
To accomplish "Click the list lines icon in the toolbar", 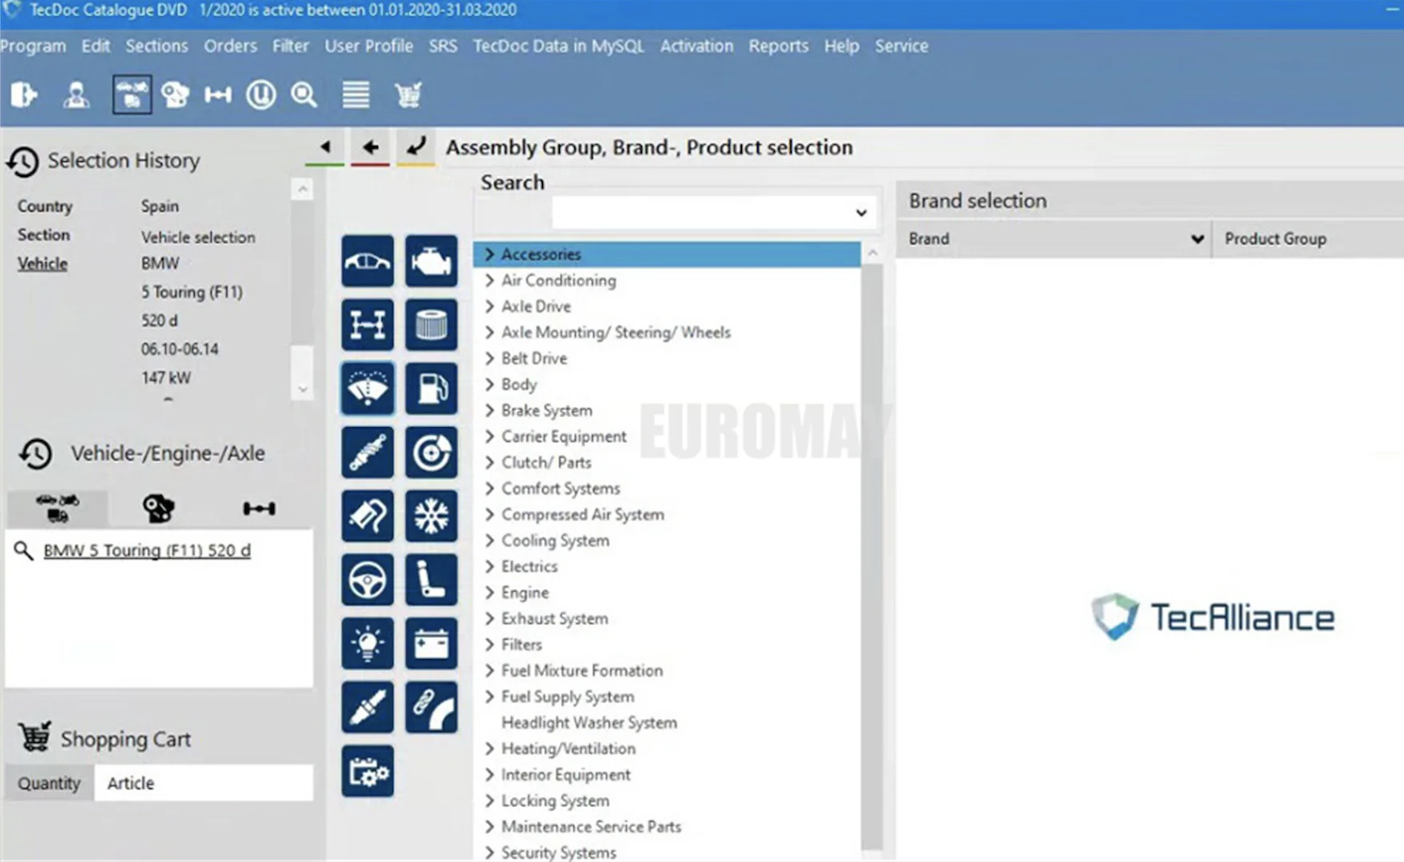I will click(356, 95).
